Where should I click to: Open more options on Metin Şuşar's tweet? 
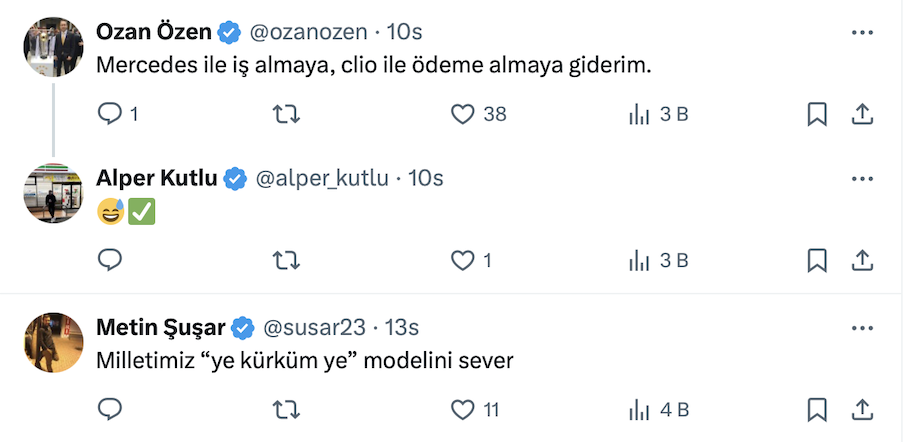[x=862, y=327]
